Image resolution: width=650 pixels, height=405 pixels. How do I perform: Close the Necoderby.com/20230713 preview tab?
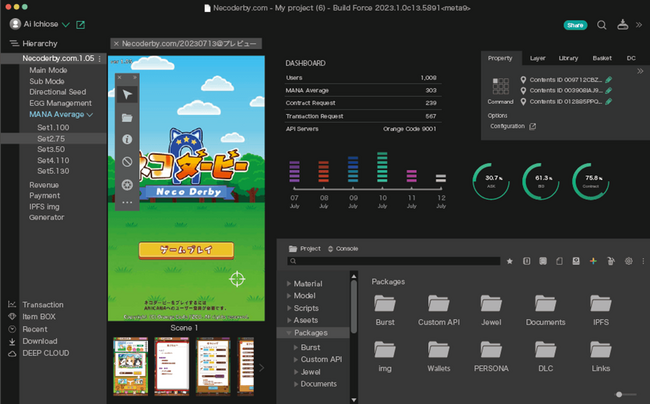click(x=116, y=44)
